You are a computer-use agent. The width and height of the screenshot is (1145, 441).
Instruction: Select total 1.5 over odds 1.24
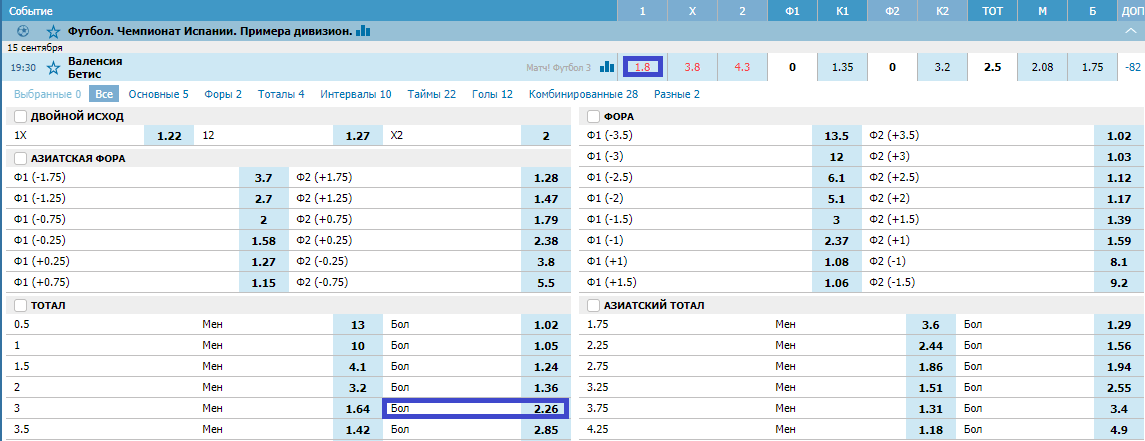[545, 367]
